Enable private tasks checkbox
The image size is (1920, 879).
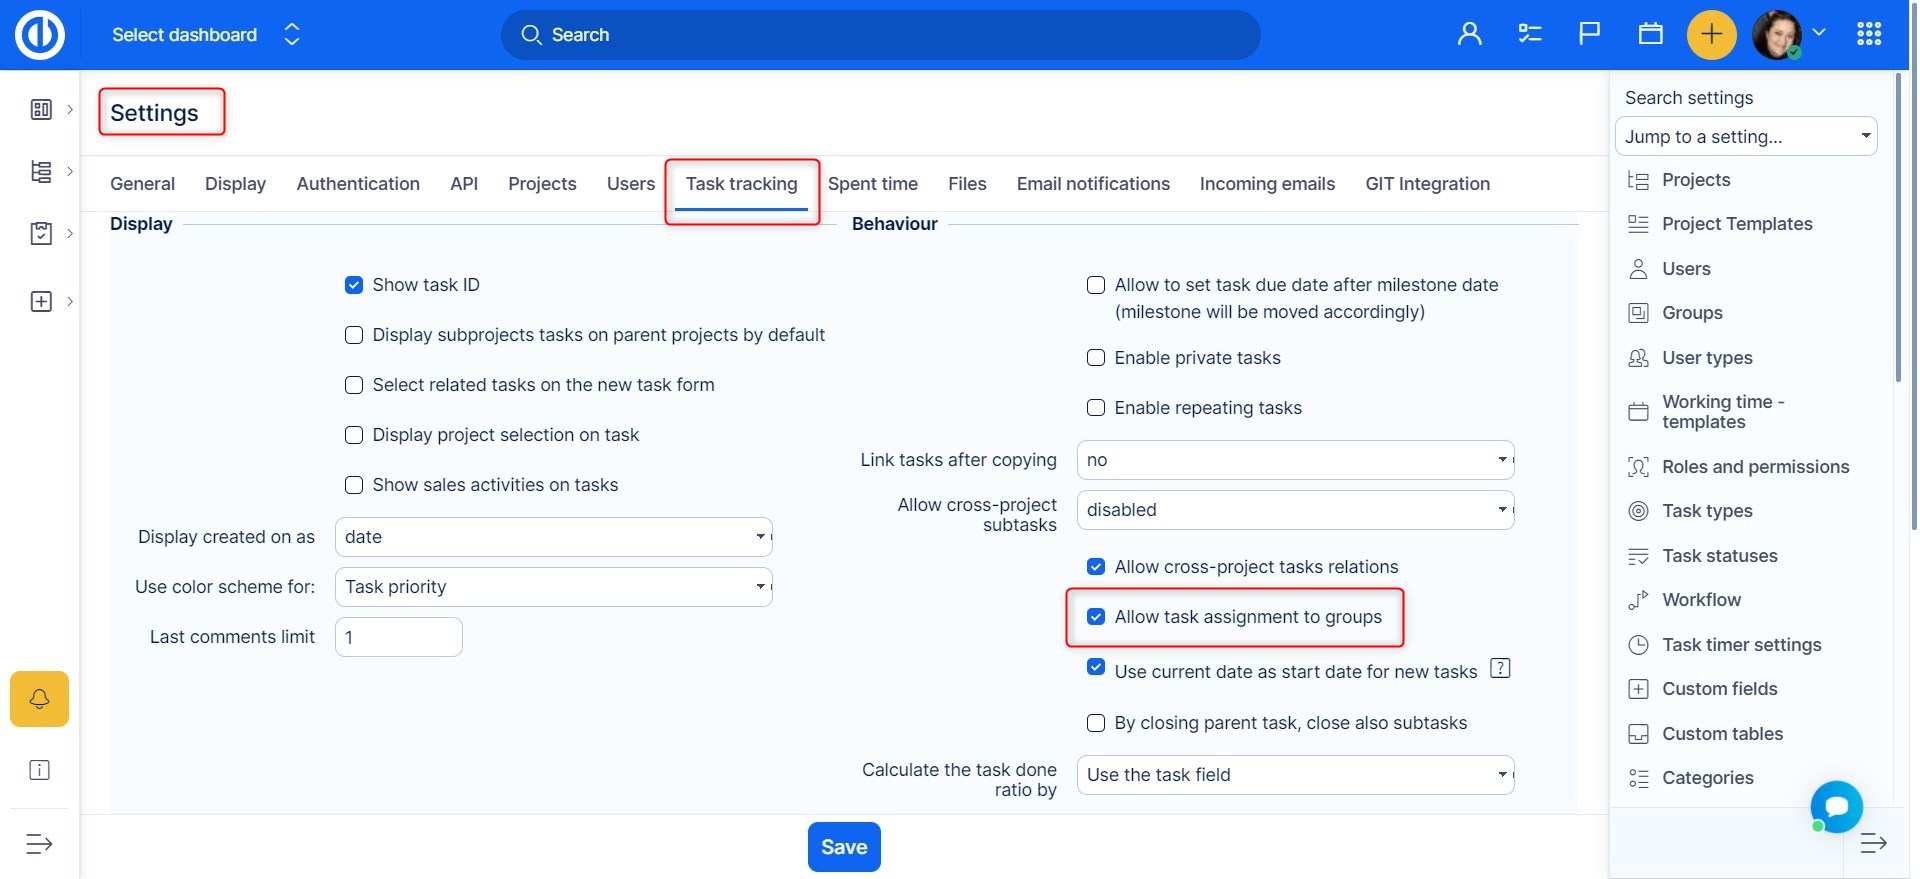[1096, 358]
